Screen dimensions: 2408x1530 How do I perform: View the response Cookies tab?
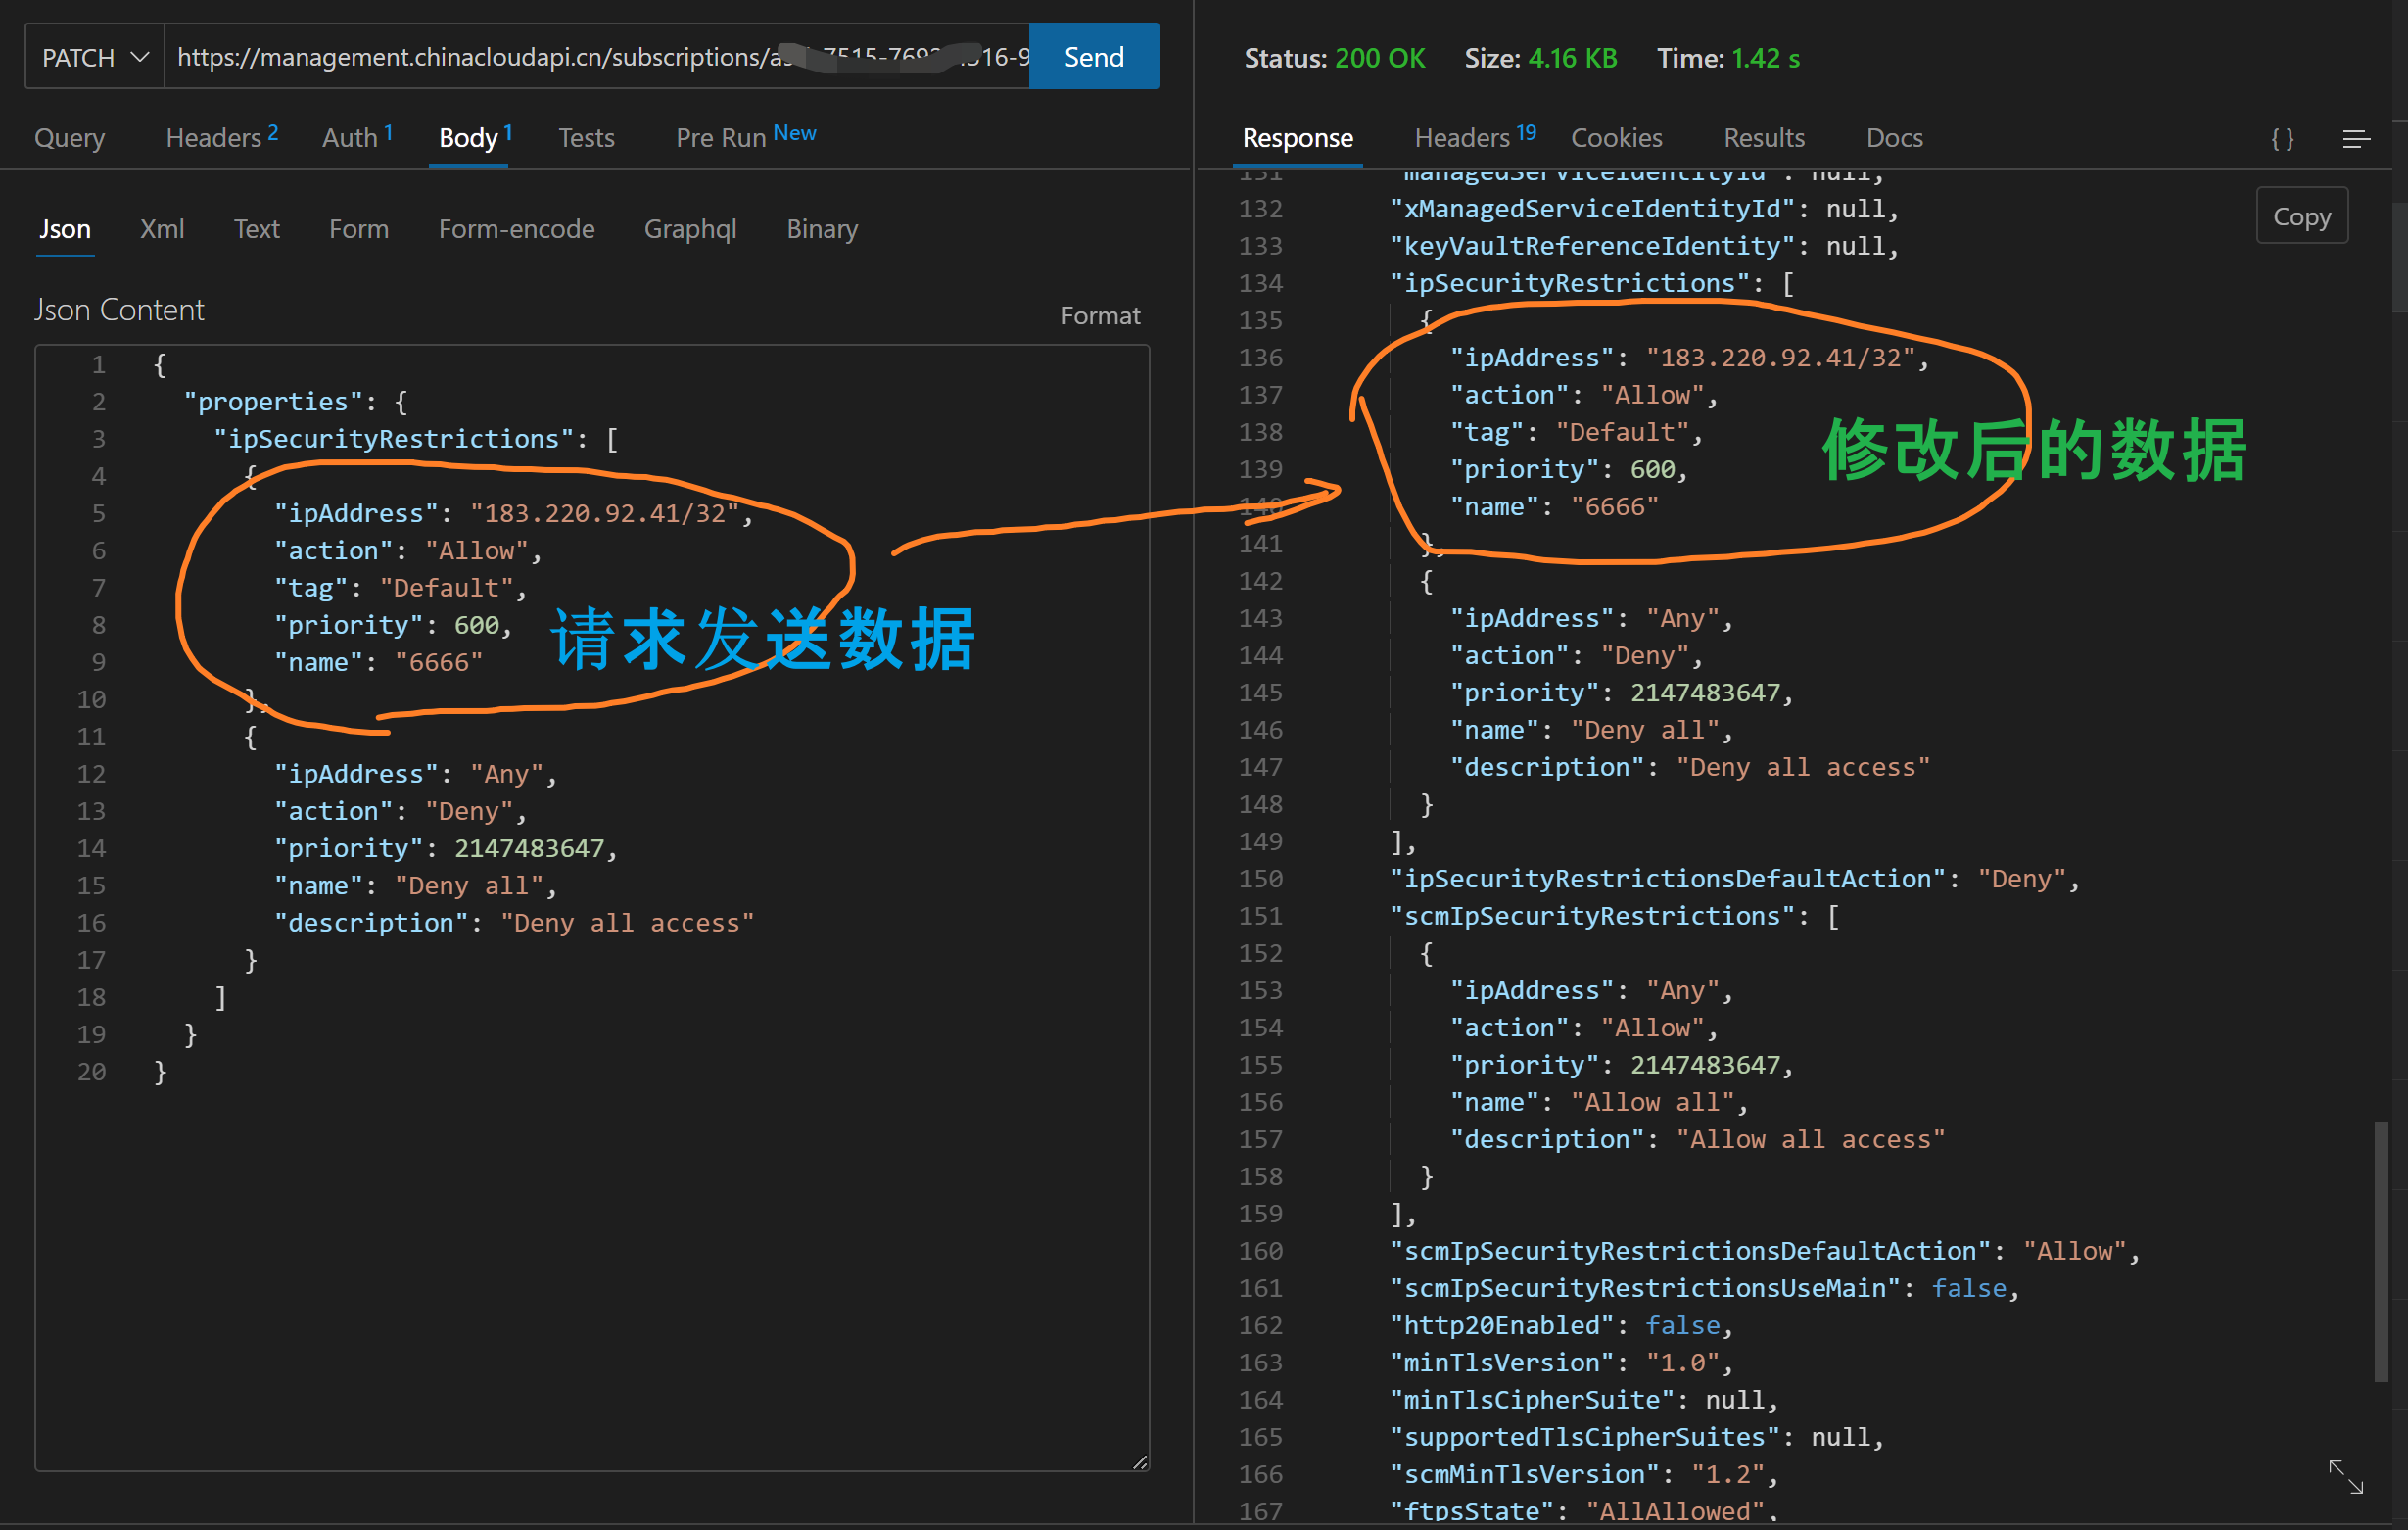pos(1615,138)
